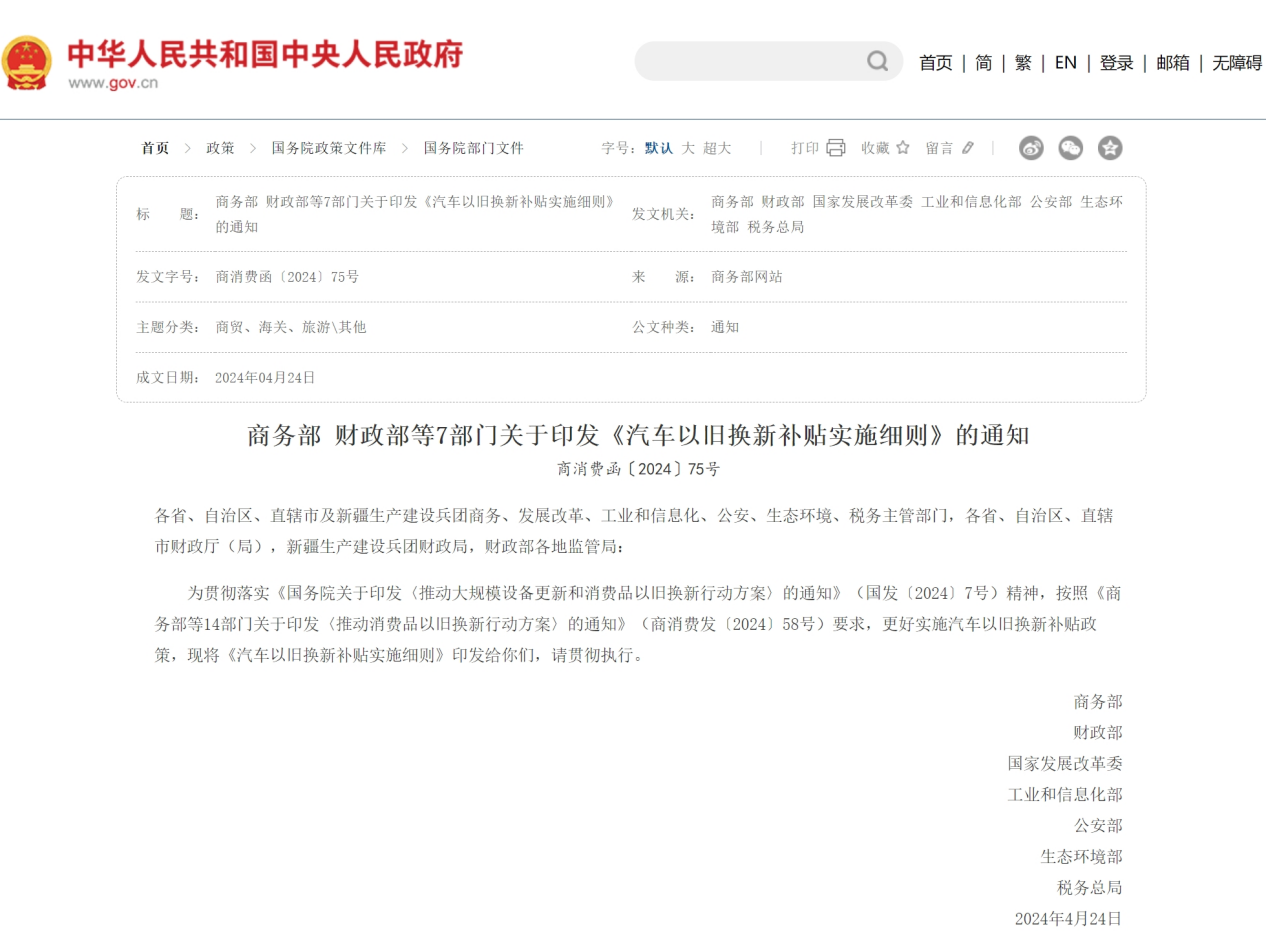Image resolution: width=1266 pixels, height=949 pixels.
Task: Set font size to 默认
Action: [x=659, y=148]
